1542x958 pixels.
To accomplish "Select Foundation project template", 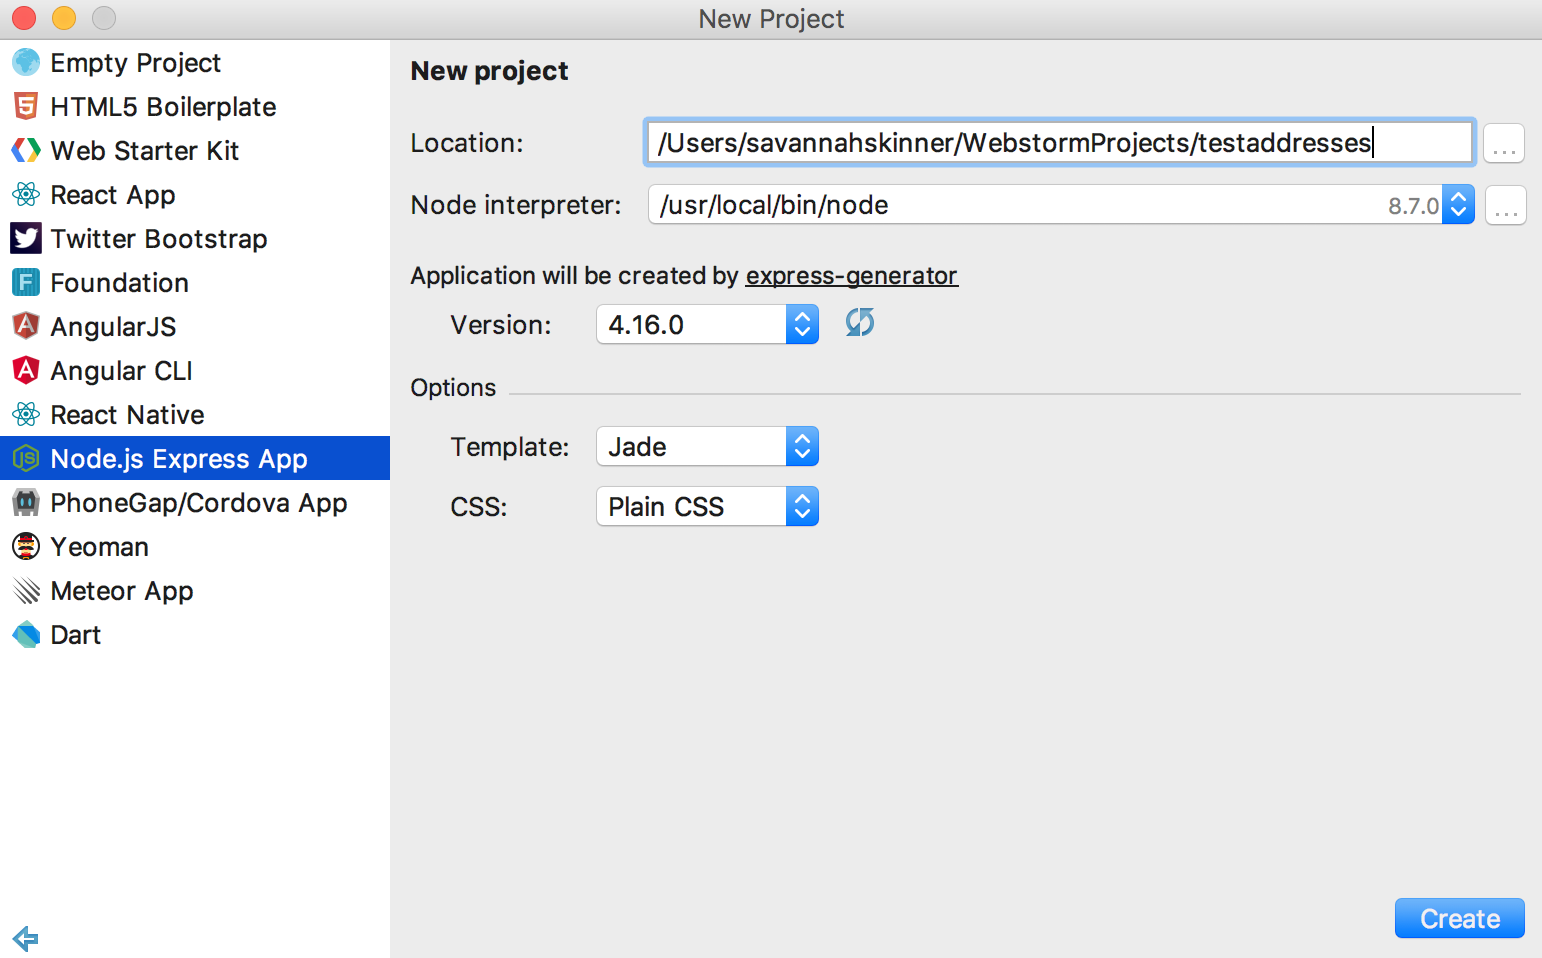I will (195, 283).
